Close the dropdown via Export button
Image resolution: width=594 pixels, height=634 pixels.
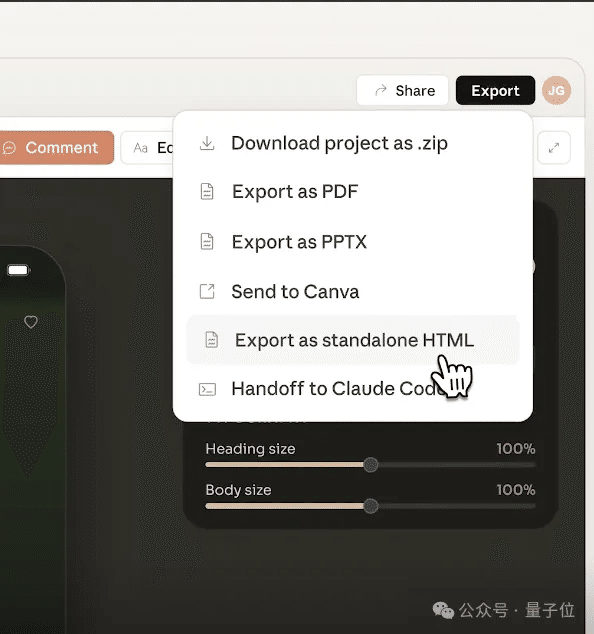tap(495, 90)
